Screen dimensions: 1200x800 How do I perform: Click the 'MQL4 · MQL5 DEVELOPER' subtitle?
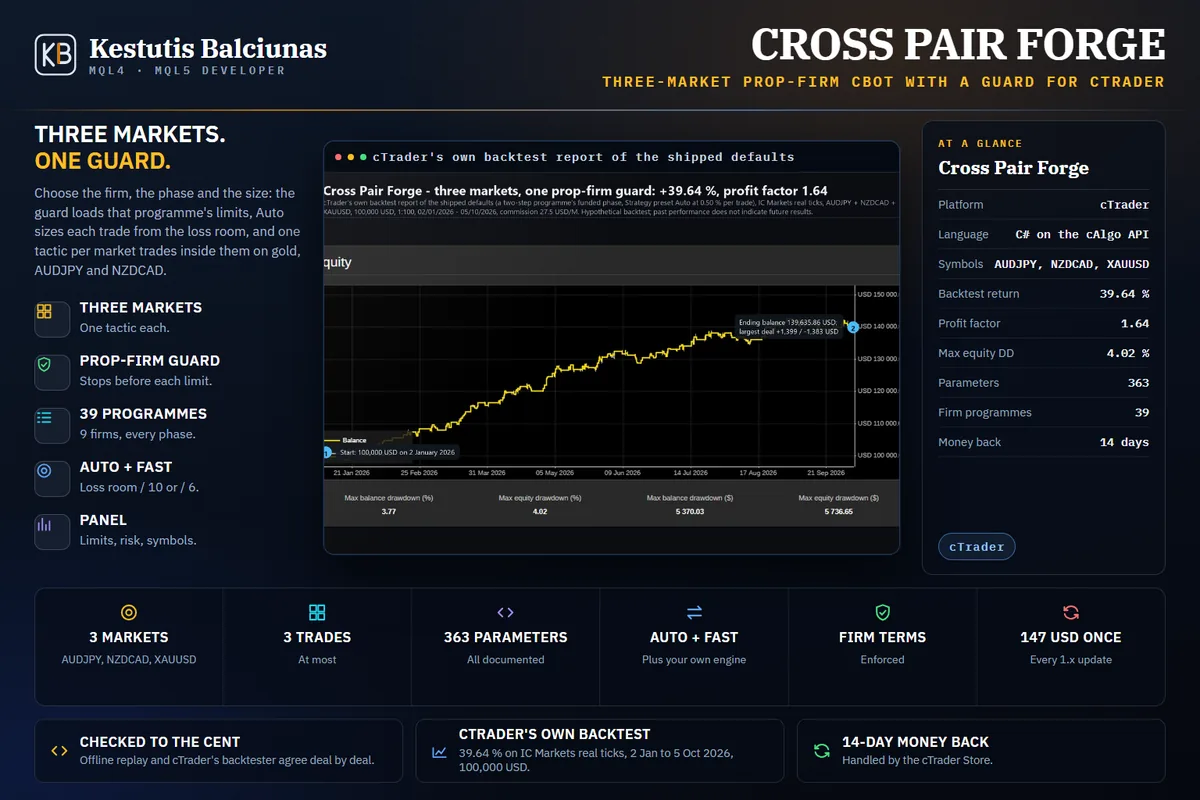click(x=187, y=70)
